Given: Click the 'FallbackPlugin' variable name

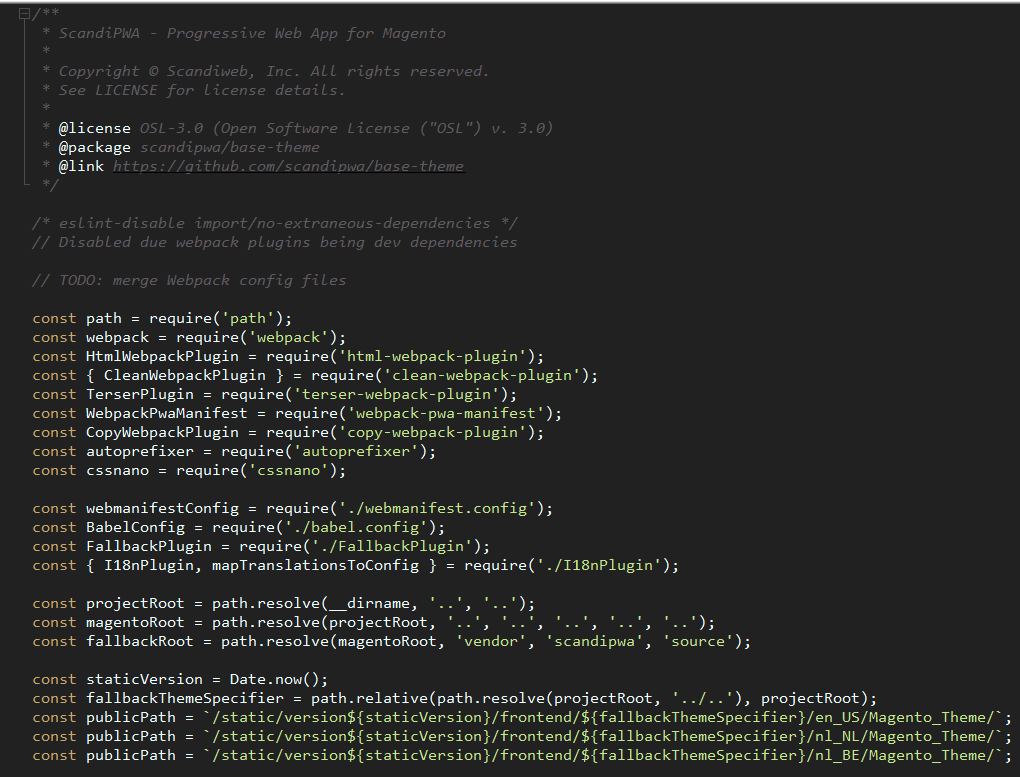Looking at the screenshot, I should [148, 547].
